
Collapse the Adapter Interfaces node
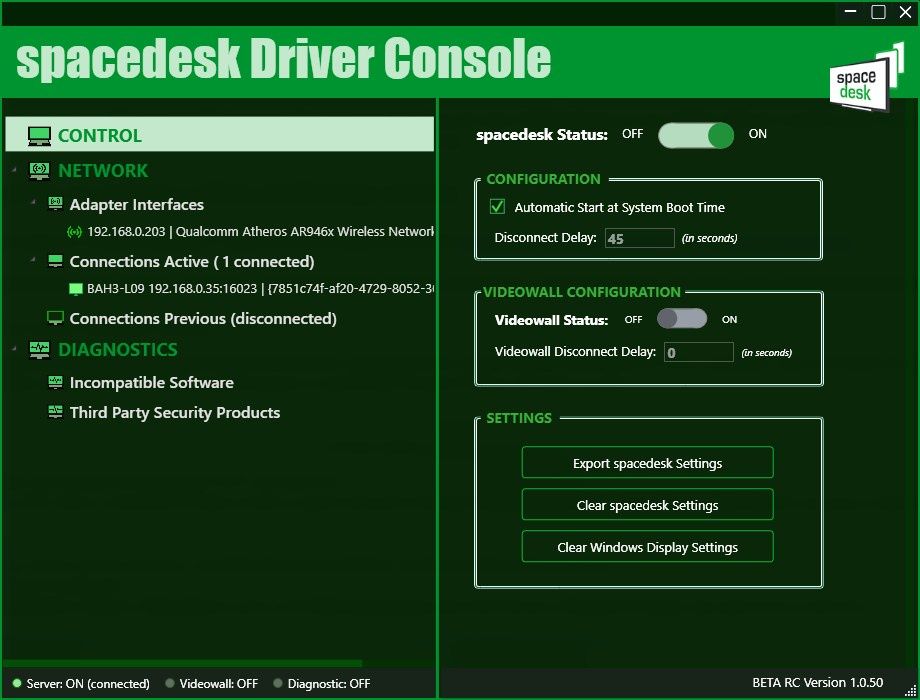33,202
